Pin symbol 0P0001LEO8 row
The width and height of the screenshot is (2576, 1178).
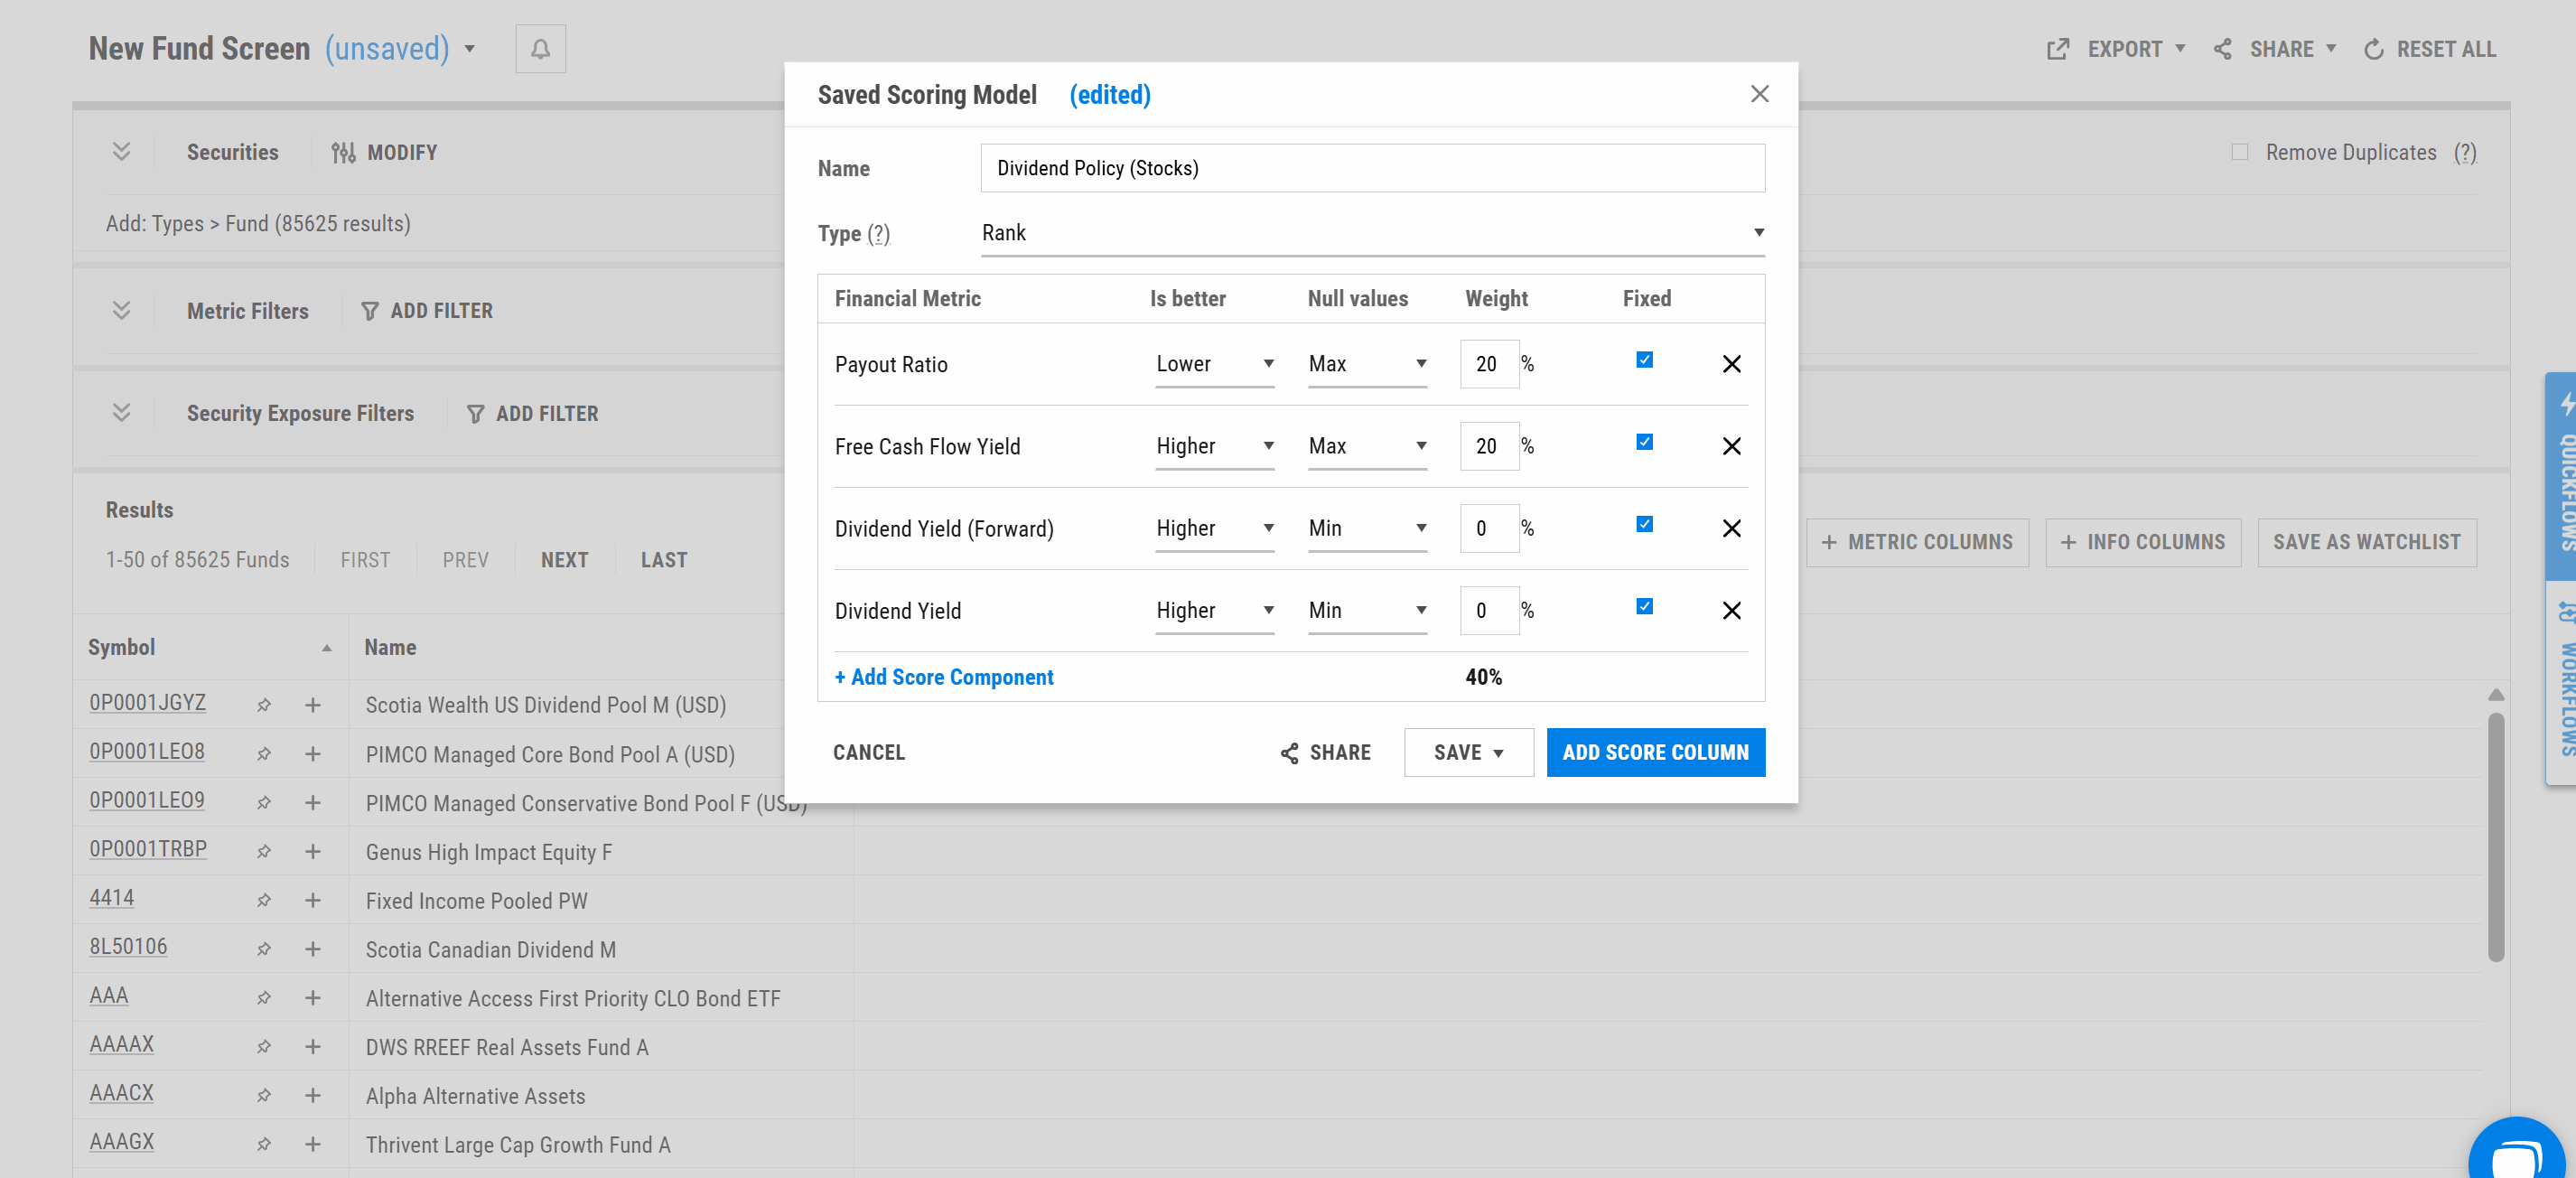(x=264, y=754)
